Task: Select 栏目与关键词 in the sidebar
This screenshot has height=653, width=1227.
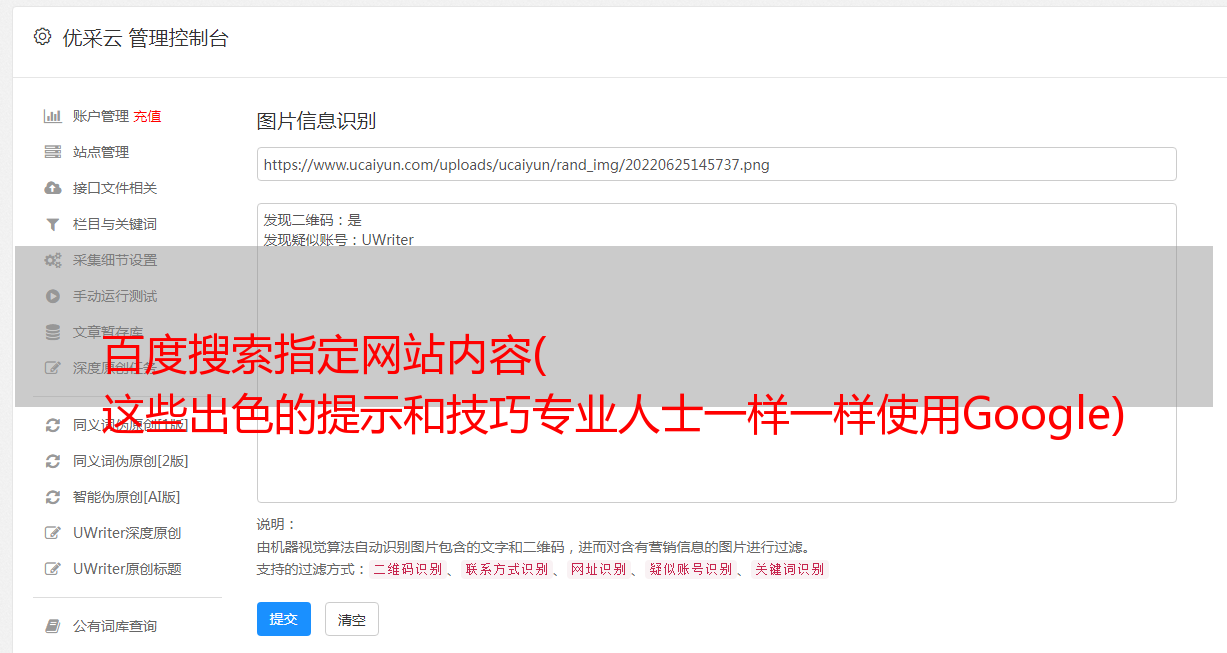Action: [x=115, y=224]
